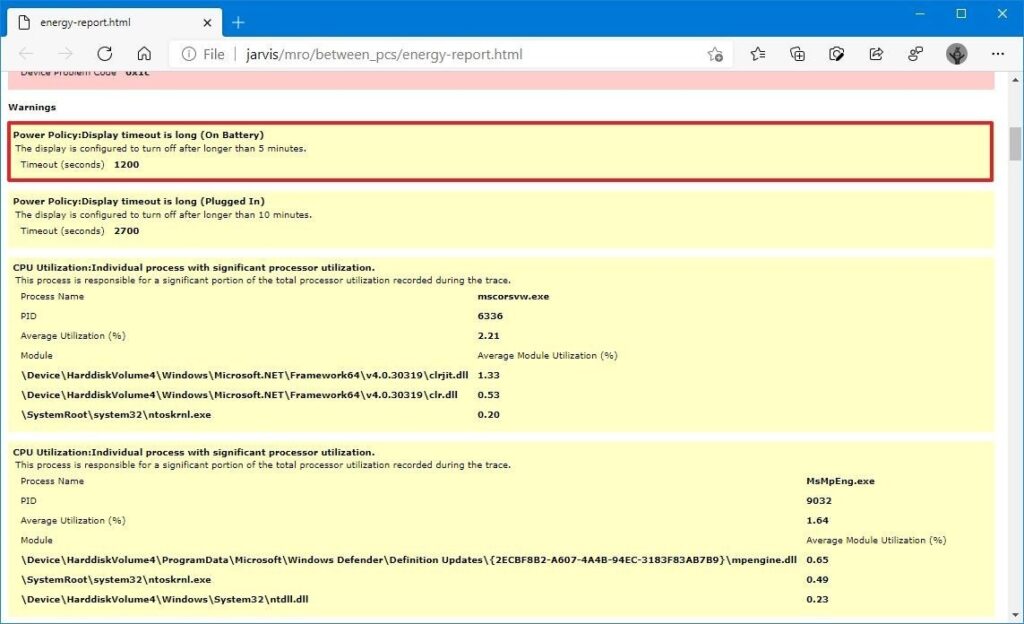Click the ntdll.dll module path
This screenshot has width=1024, height=624.
coord(165,599)
